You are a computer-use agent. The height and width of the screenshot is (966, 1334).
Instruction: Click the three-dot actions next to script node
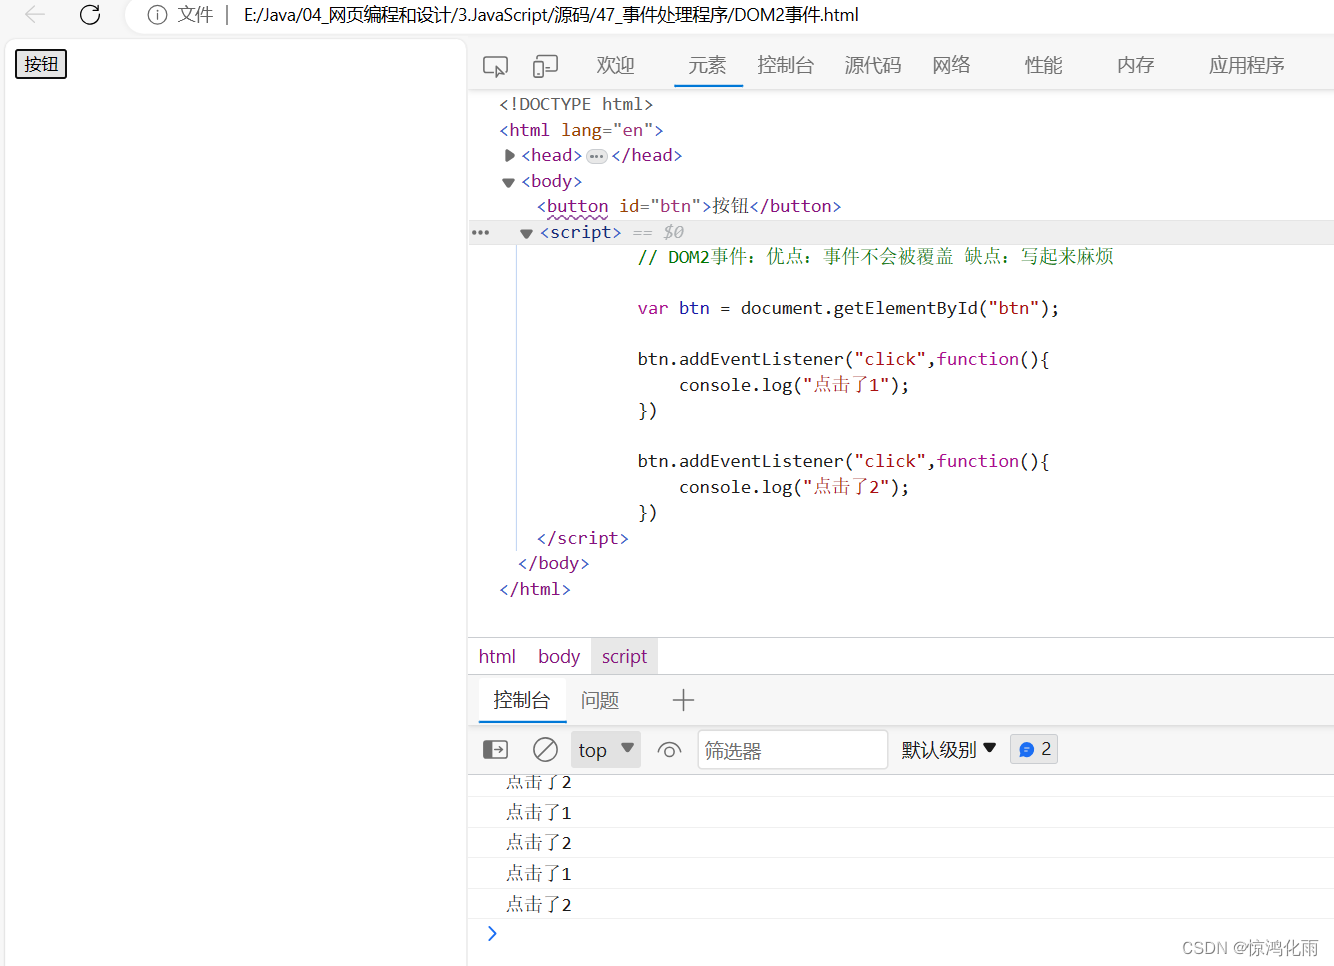click(481, 232)
